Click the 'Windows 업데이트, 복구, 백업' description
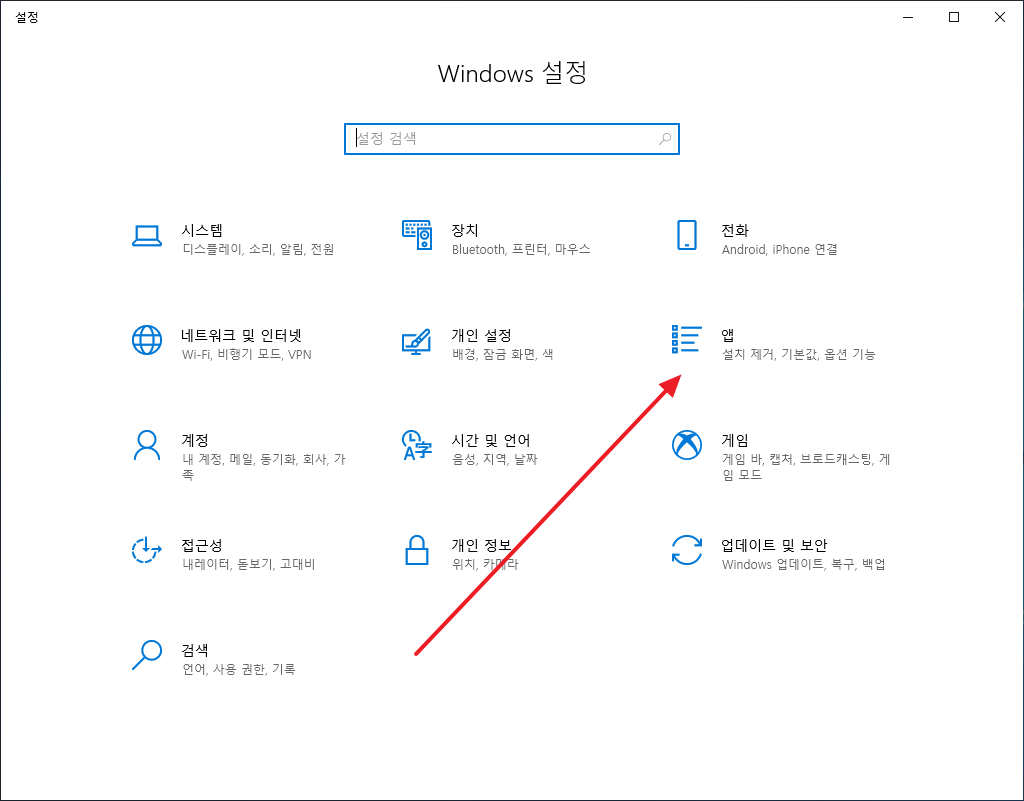The image size is (1024, 801). pyautogui.click(x=804, y=565)
